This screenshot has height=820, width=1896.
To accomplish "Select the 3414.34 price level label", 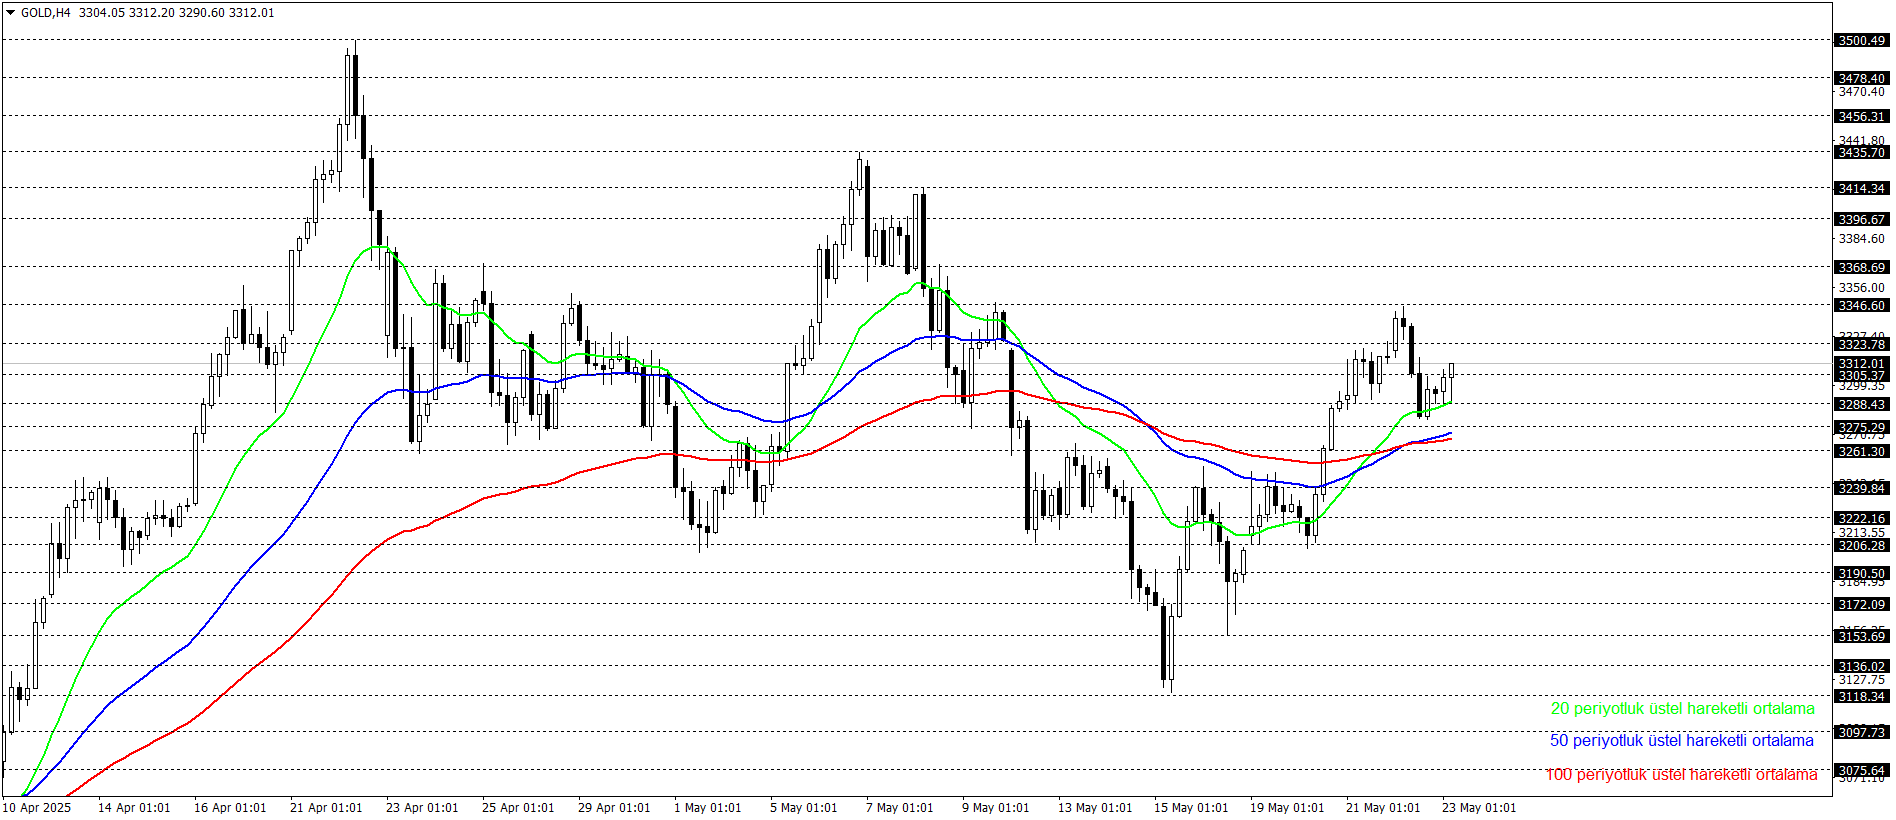I will 1861,189.
